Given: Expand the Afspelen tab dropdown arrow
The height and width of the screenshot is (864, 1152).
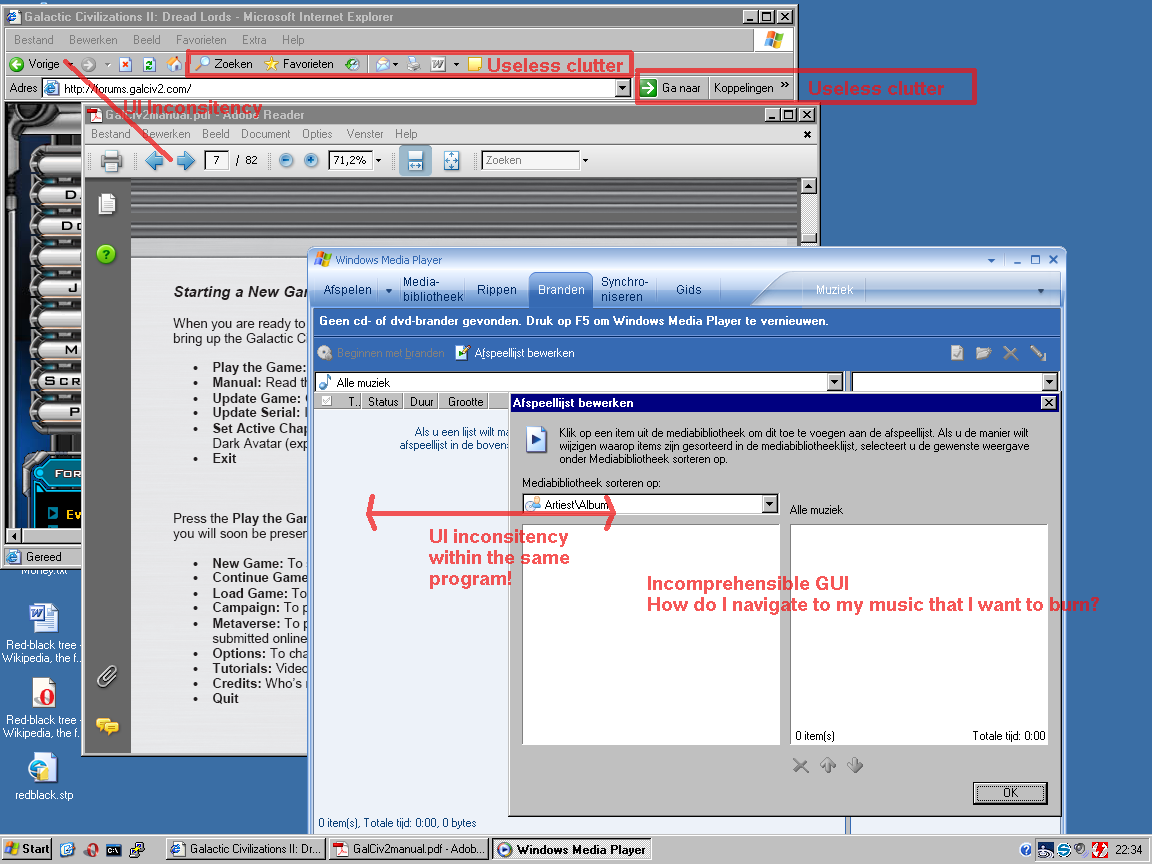Looking at the screenshot, I should 389,291.
